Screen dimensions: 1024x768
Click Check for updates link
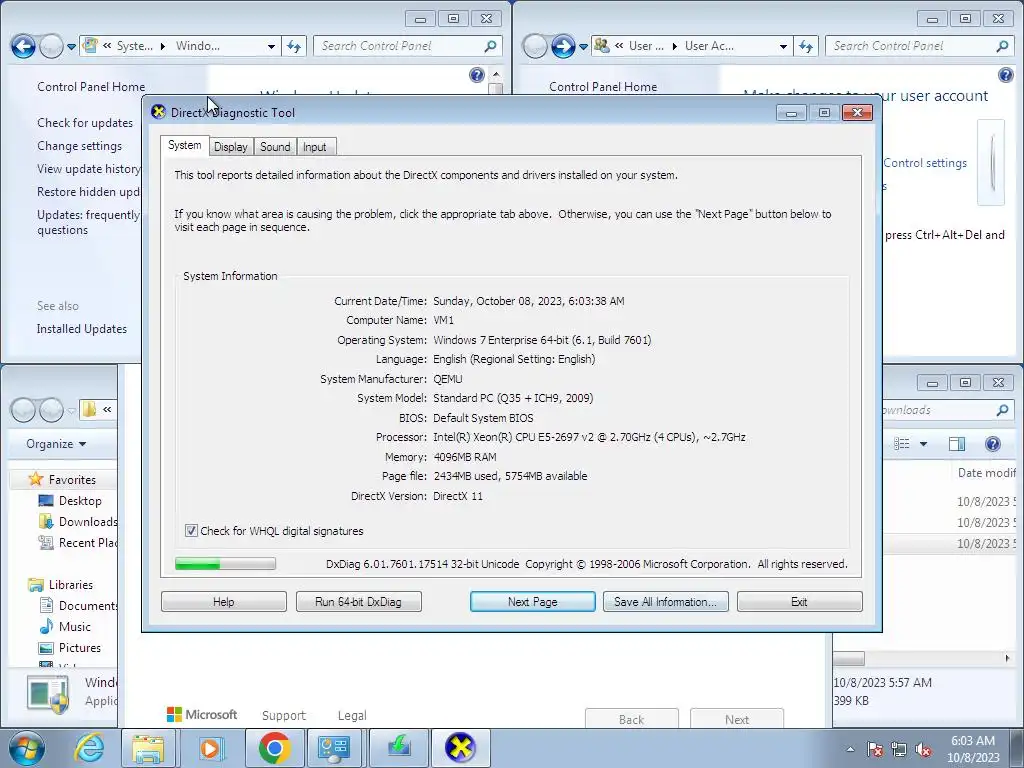pyautogui.click(x=85, y=123)
